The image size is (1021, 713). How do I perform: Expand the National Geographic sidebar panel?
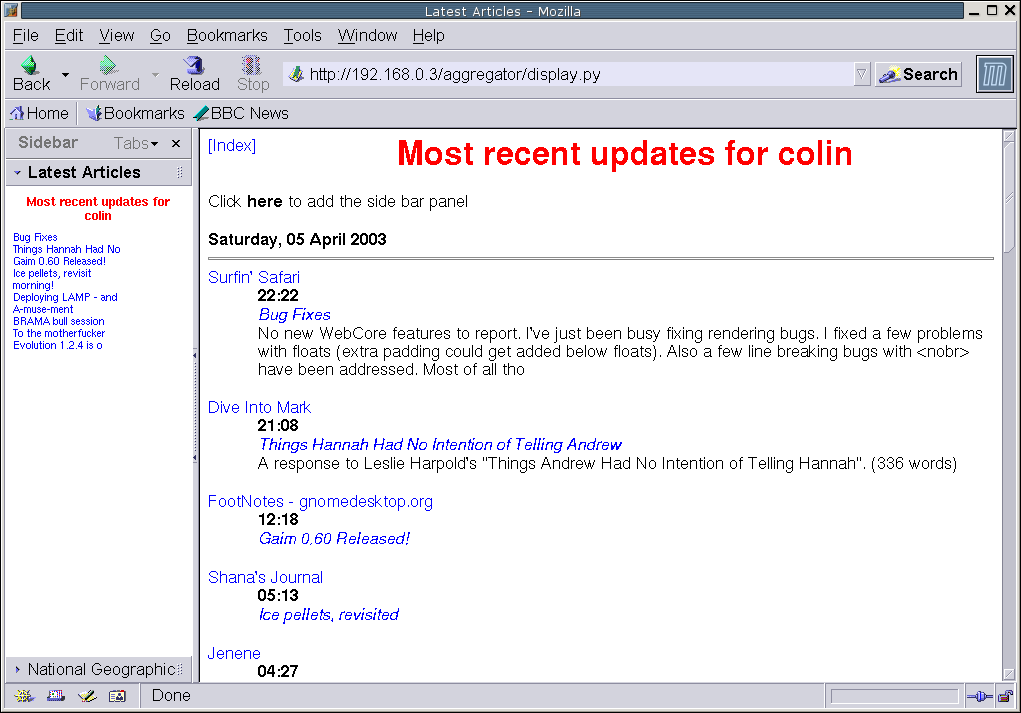(18, 669)
